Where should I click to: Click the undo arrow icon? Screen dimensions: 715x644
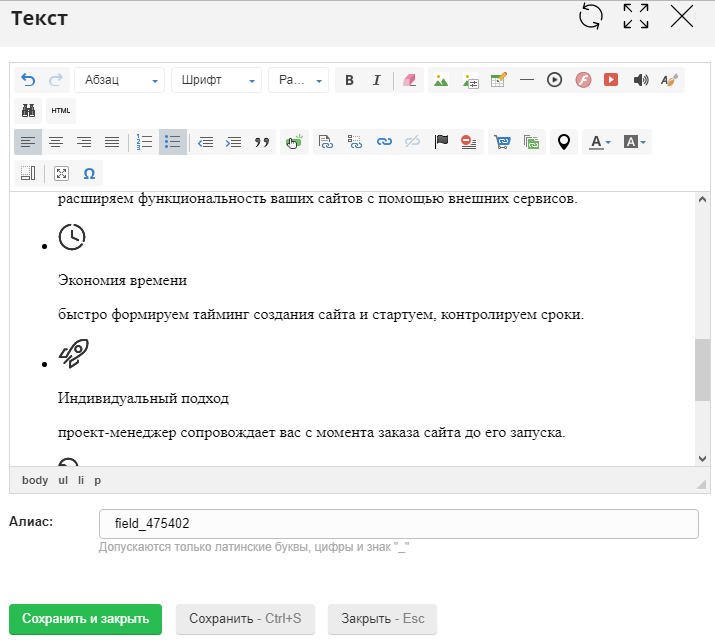[x=28, y=80]
